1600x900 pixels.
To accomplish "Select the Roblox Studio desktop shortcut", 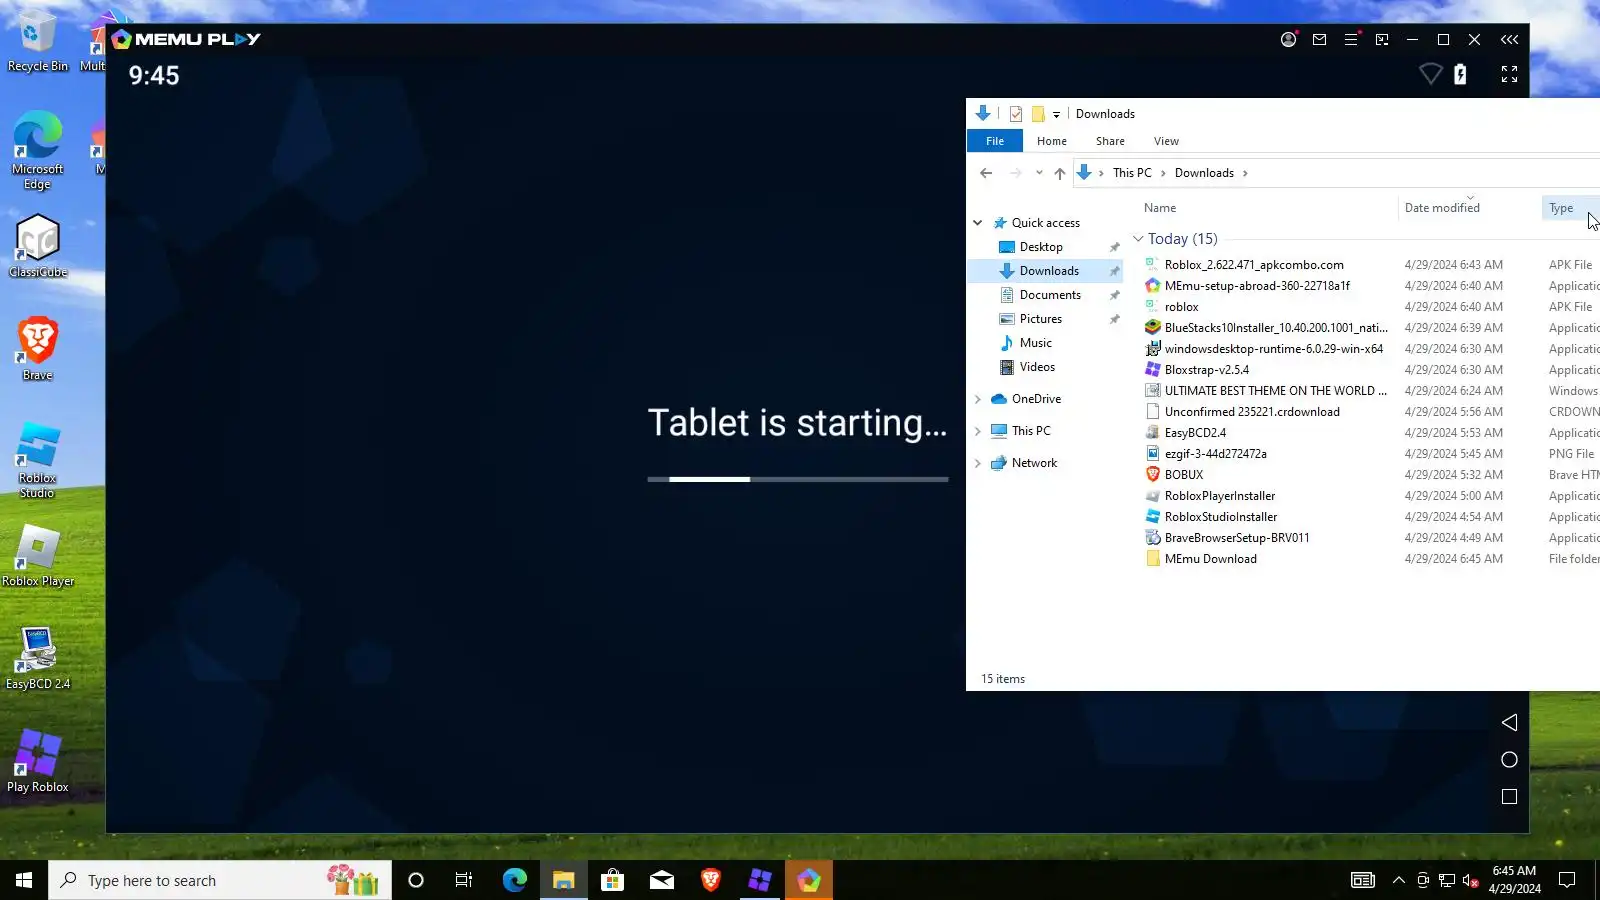I will [38, 460].
